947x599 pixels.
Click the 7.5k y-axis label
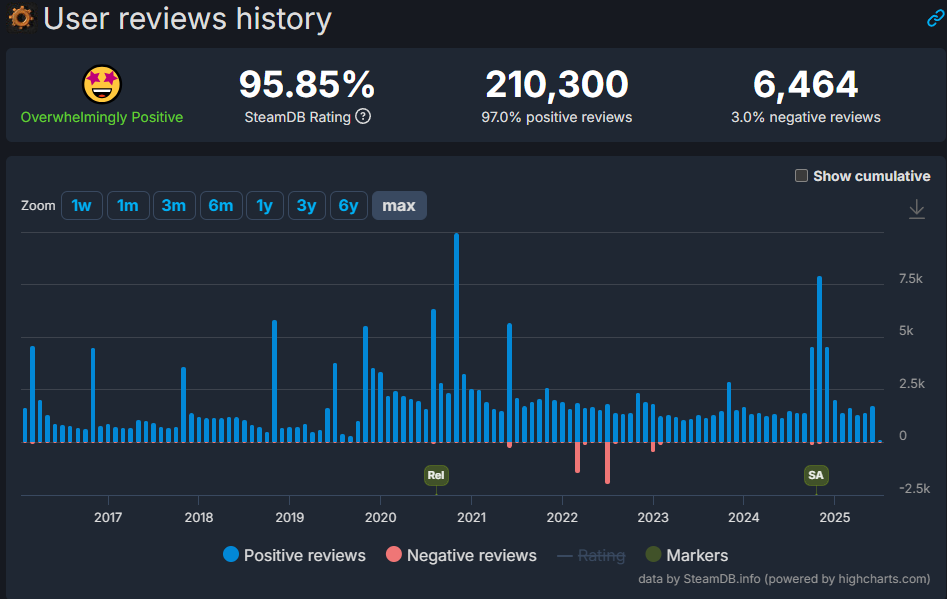(x=910, y=278)
